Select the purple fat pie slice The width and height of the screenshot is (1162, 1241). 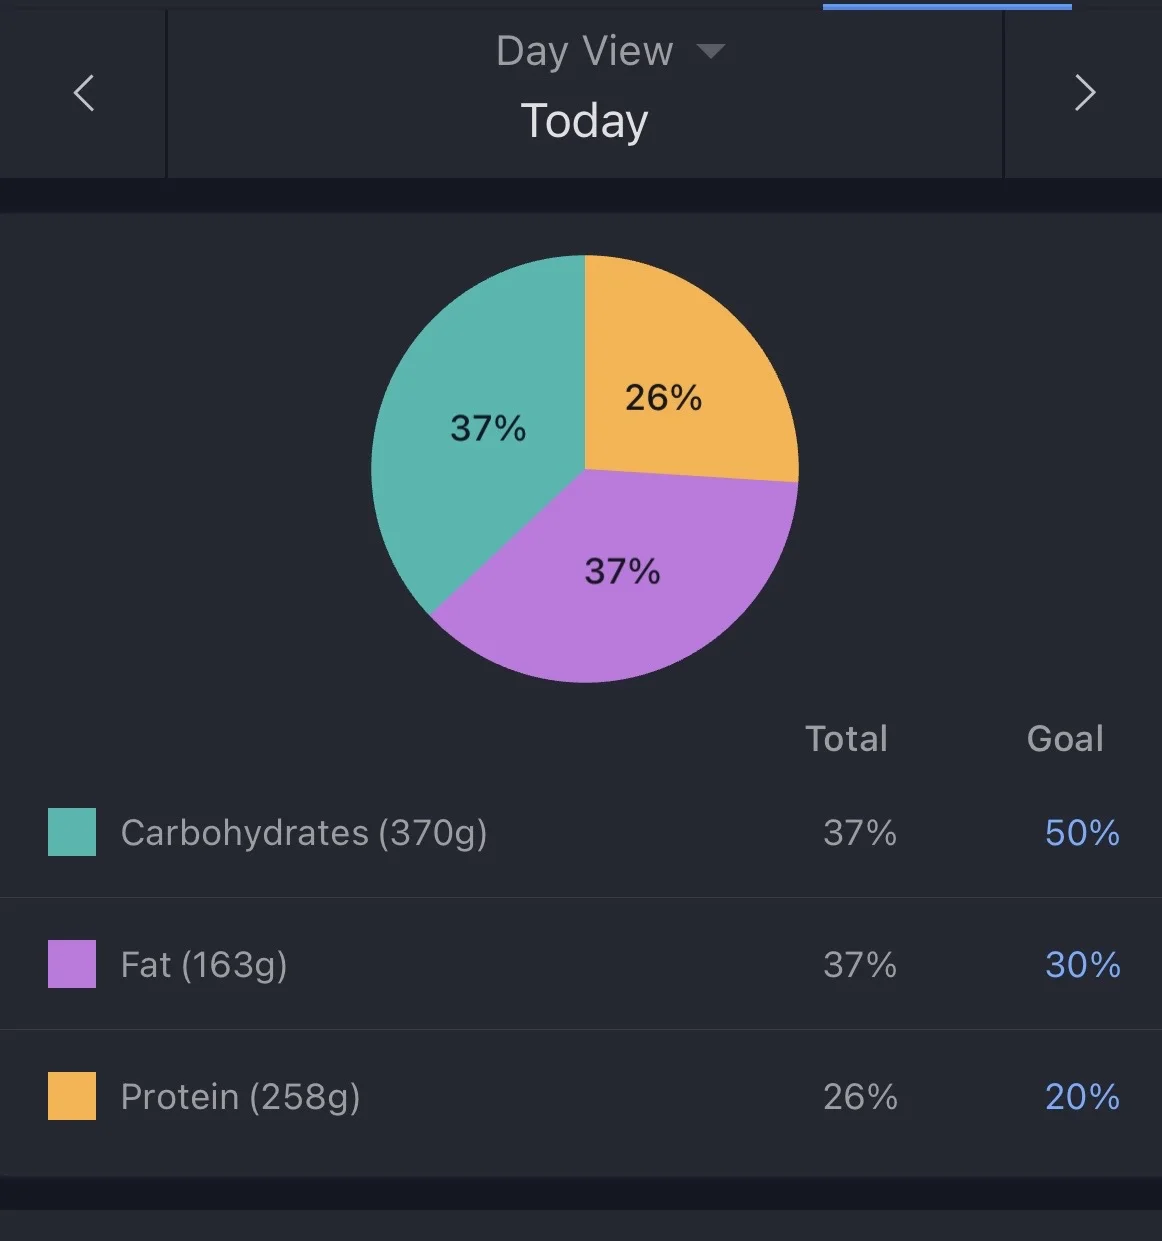(620, 580)
